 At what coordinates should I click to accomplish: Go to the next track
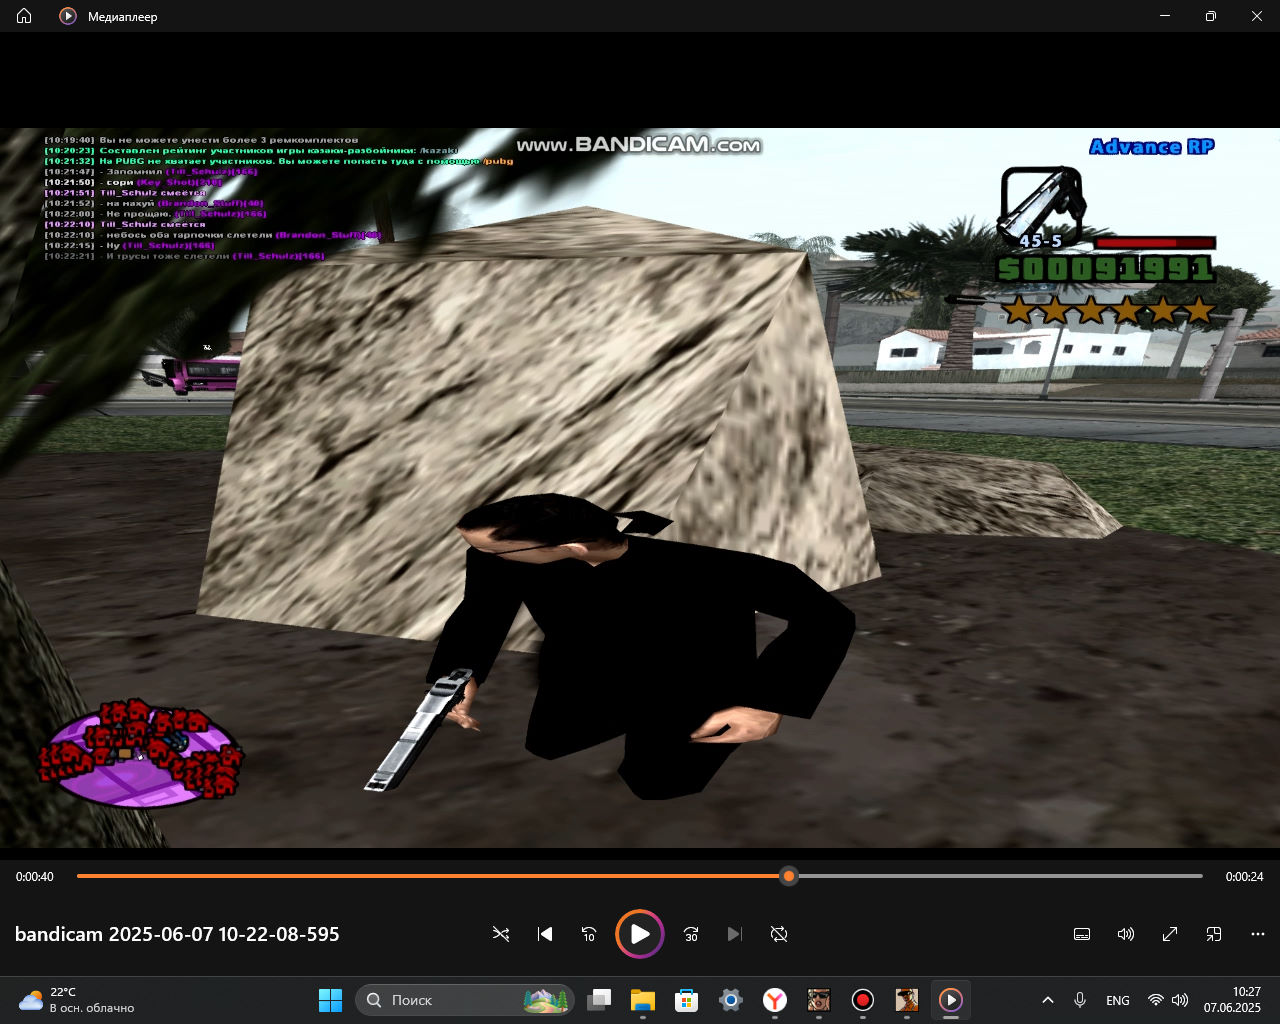pos(735,934)
